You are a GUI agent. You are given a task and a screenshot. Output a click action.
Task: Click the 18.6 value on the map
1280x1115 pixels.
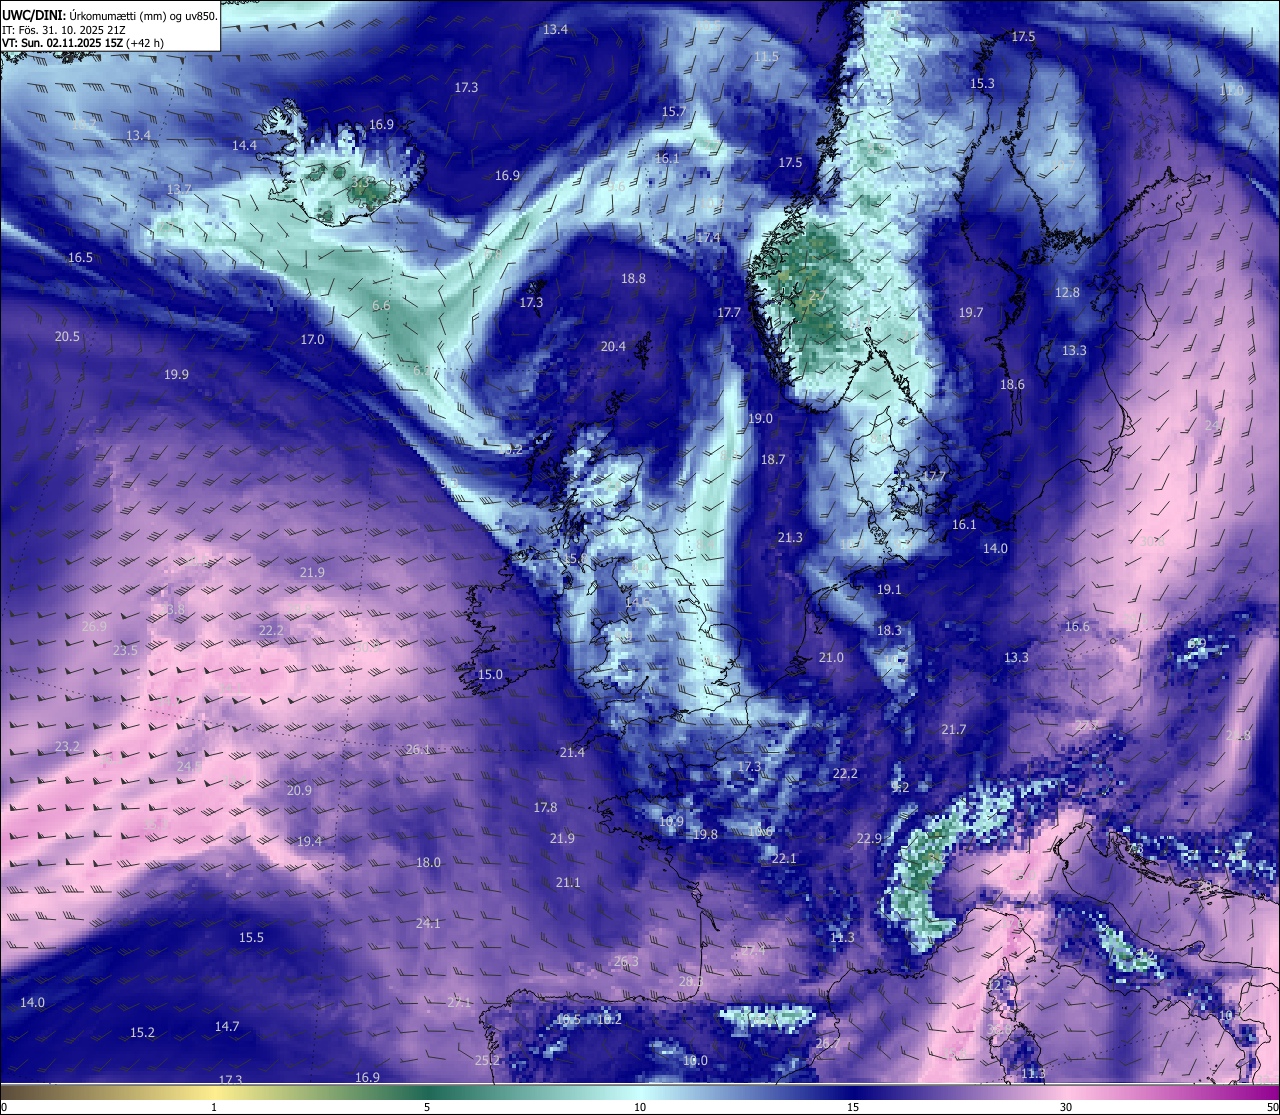1012,385
